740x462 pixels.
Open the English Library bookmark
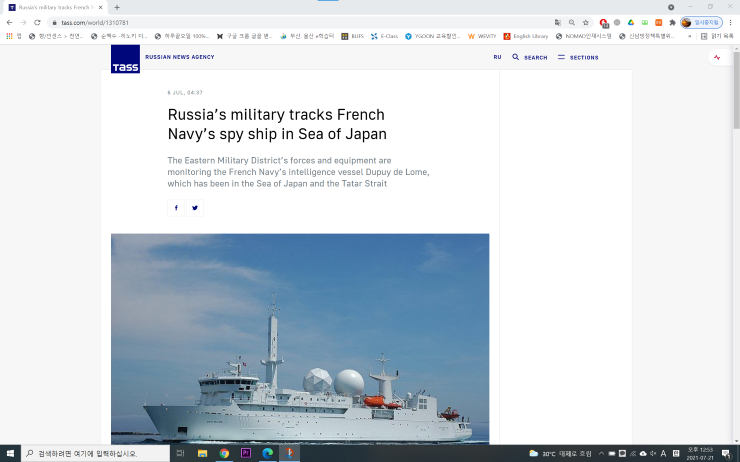[x=526, y=36]
